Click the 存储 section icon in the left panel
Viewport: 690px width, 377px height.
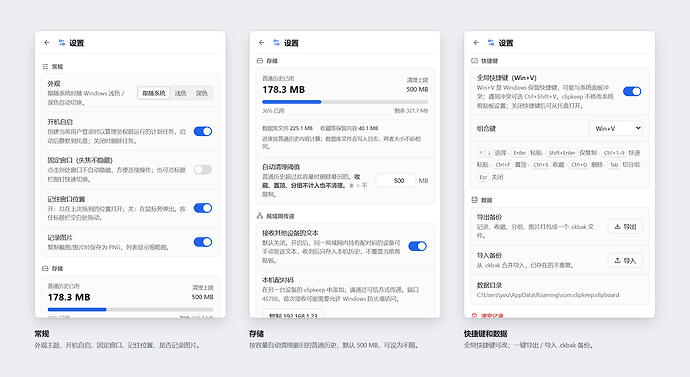coord(45,268)
